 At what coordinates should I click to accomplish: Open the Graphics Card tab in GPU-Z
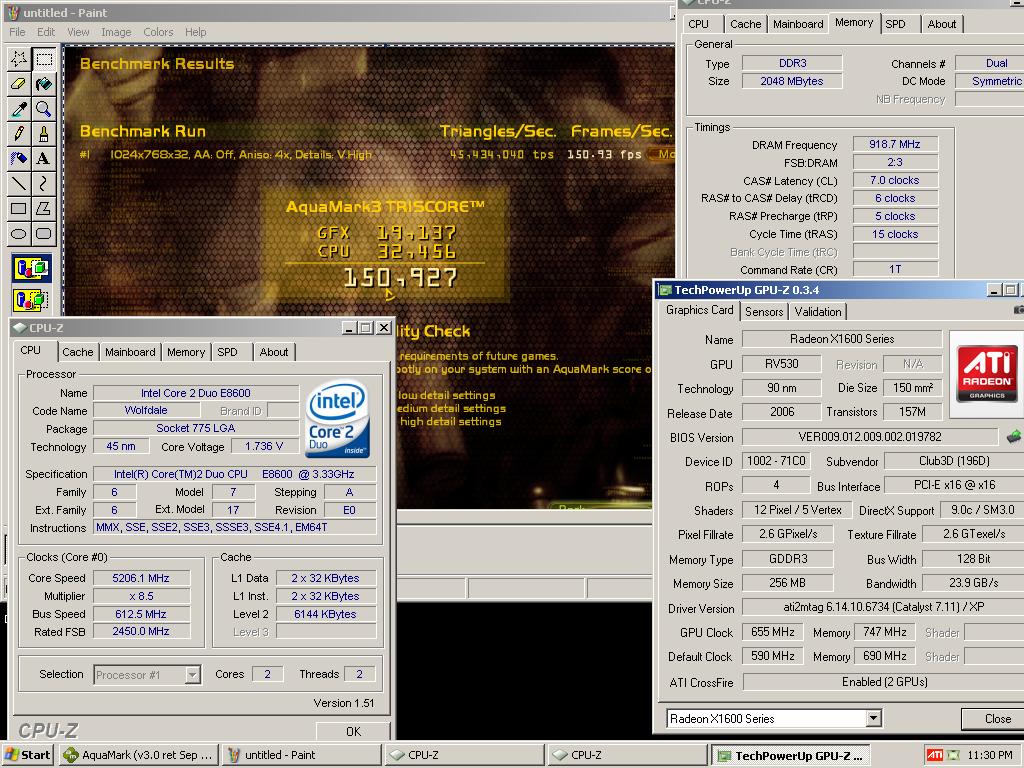point(699,310)
